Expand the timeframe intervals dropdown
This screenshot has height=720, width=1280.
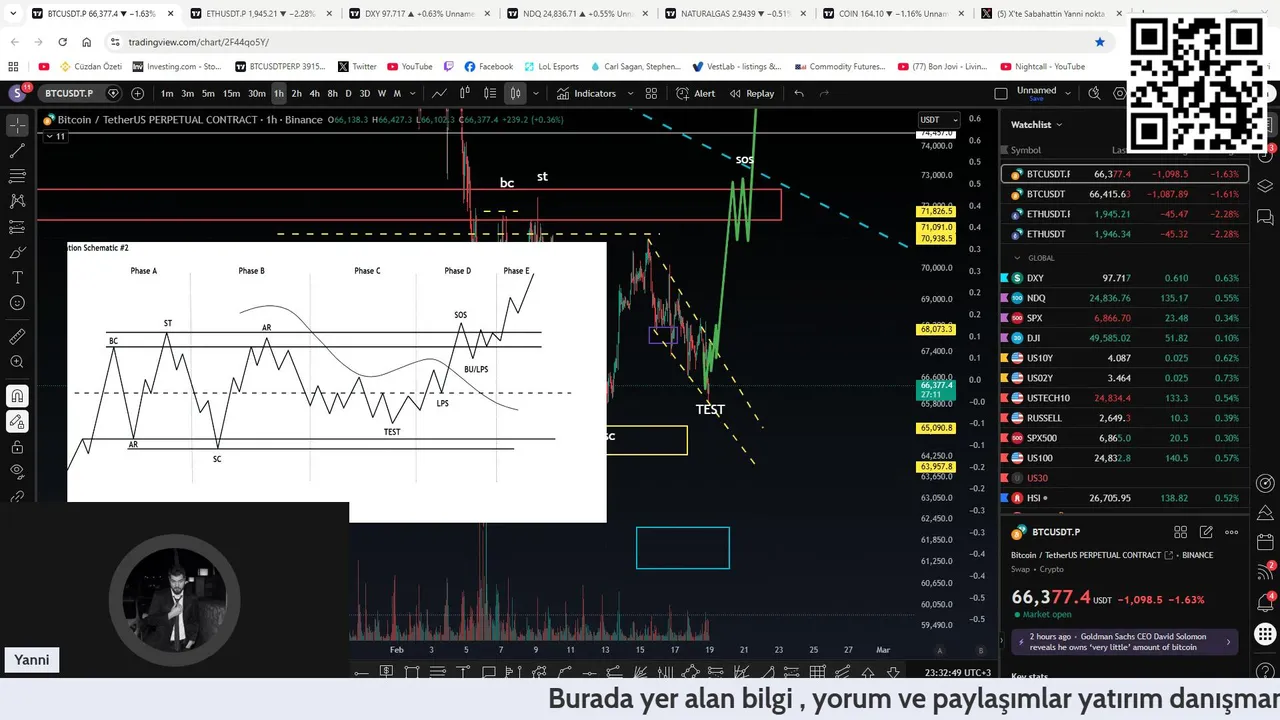click(x=413, y=93)
